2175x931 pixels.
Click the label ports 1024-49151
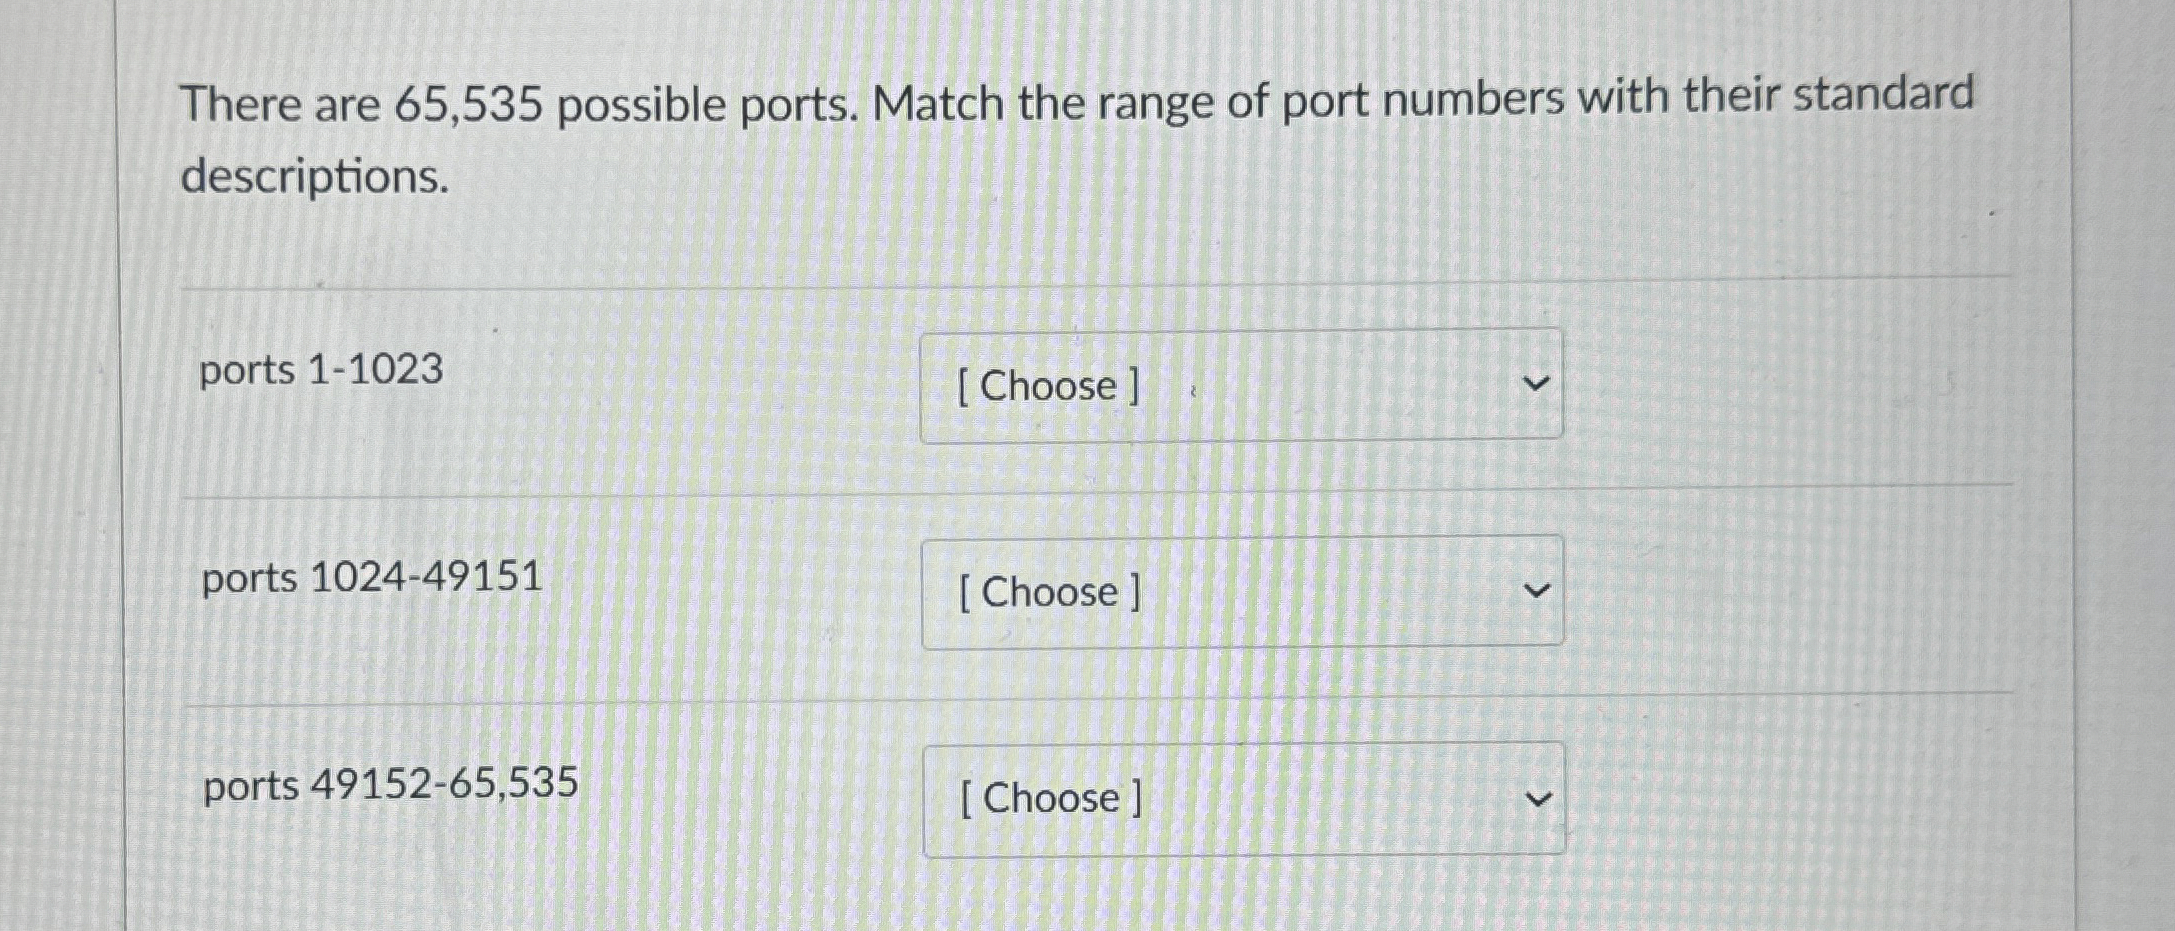(x=370, y=576)
